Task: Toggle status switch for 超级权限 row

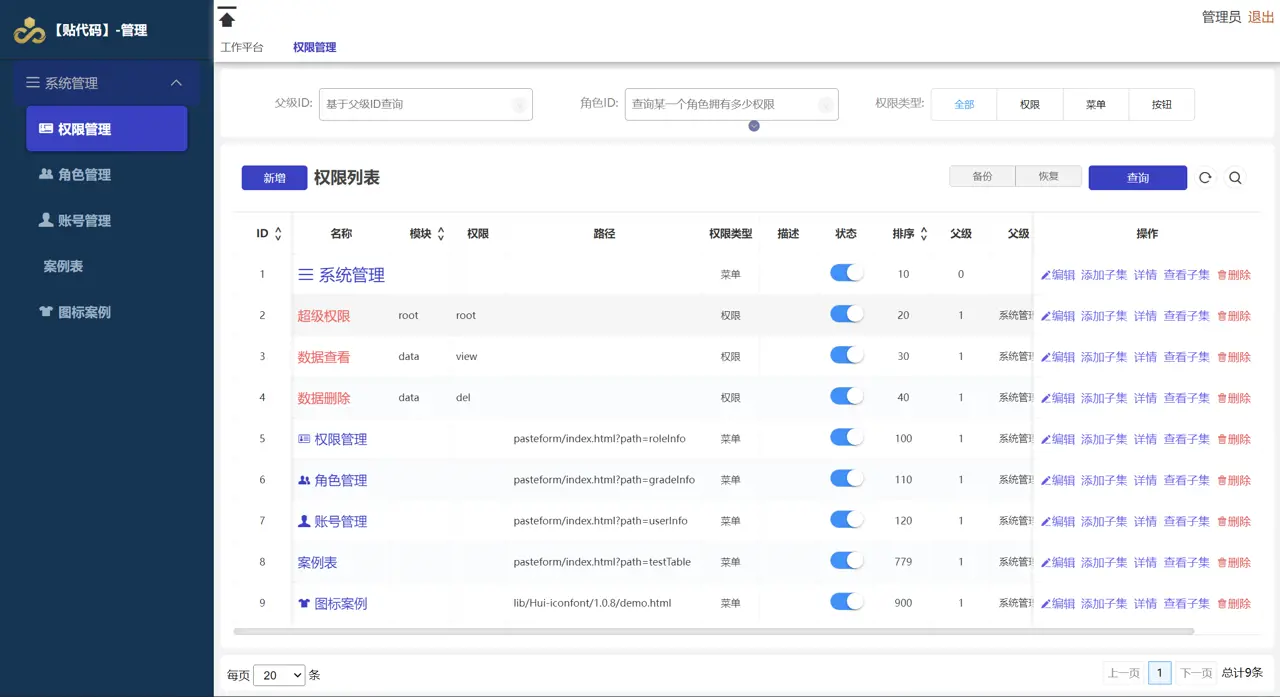Action: coord(847,314)
